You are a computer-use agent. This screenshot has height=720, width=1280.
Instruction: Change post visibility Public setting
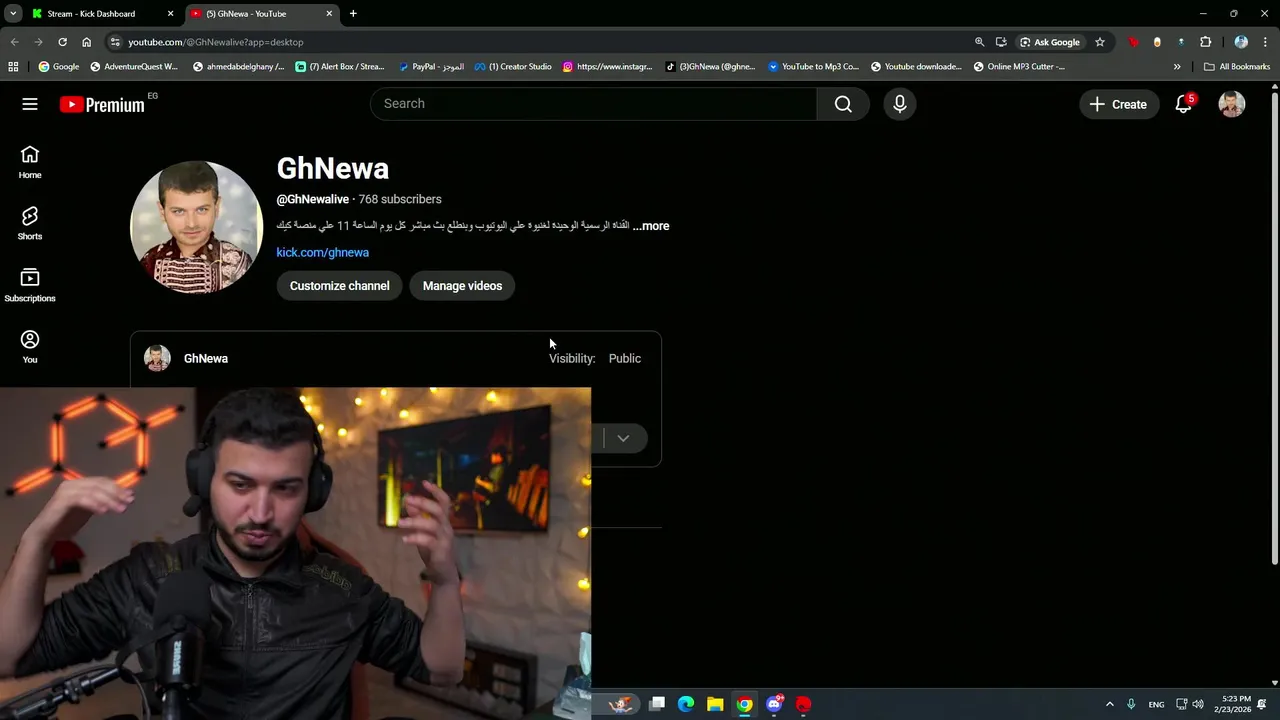tap(625, 358)
